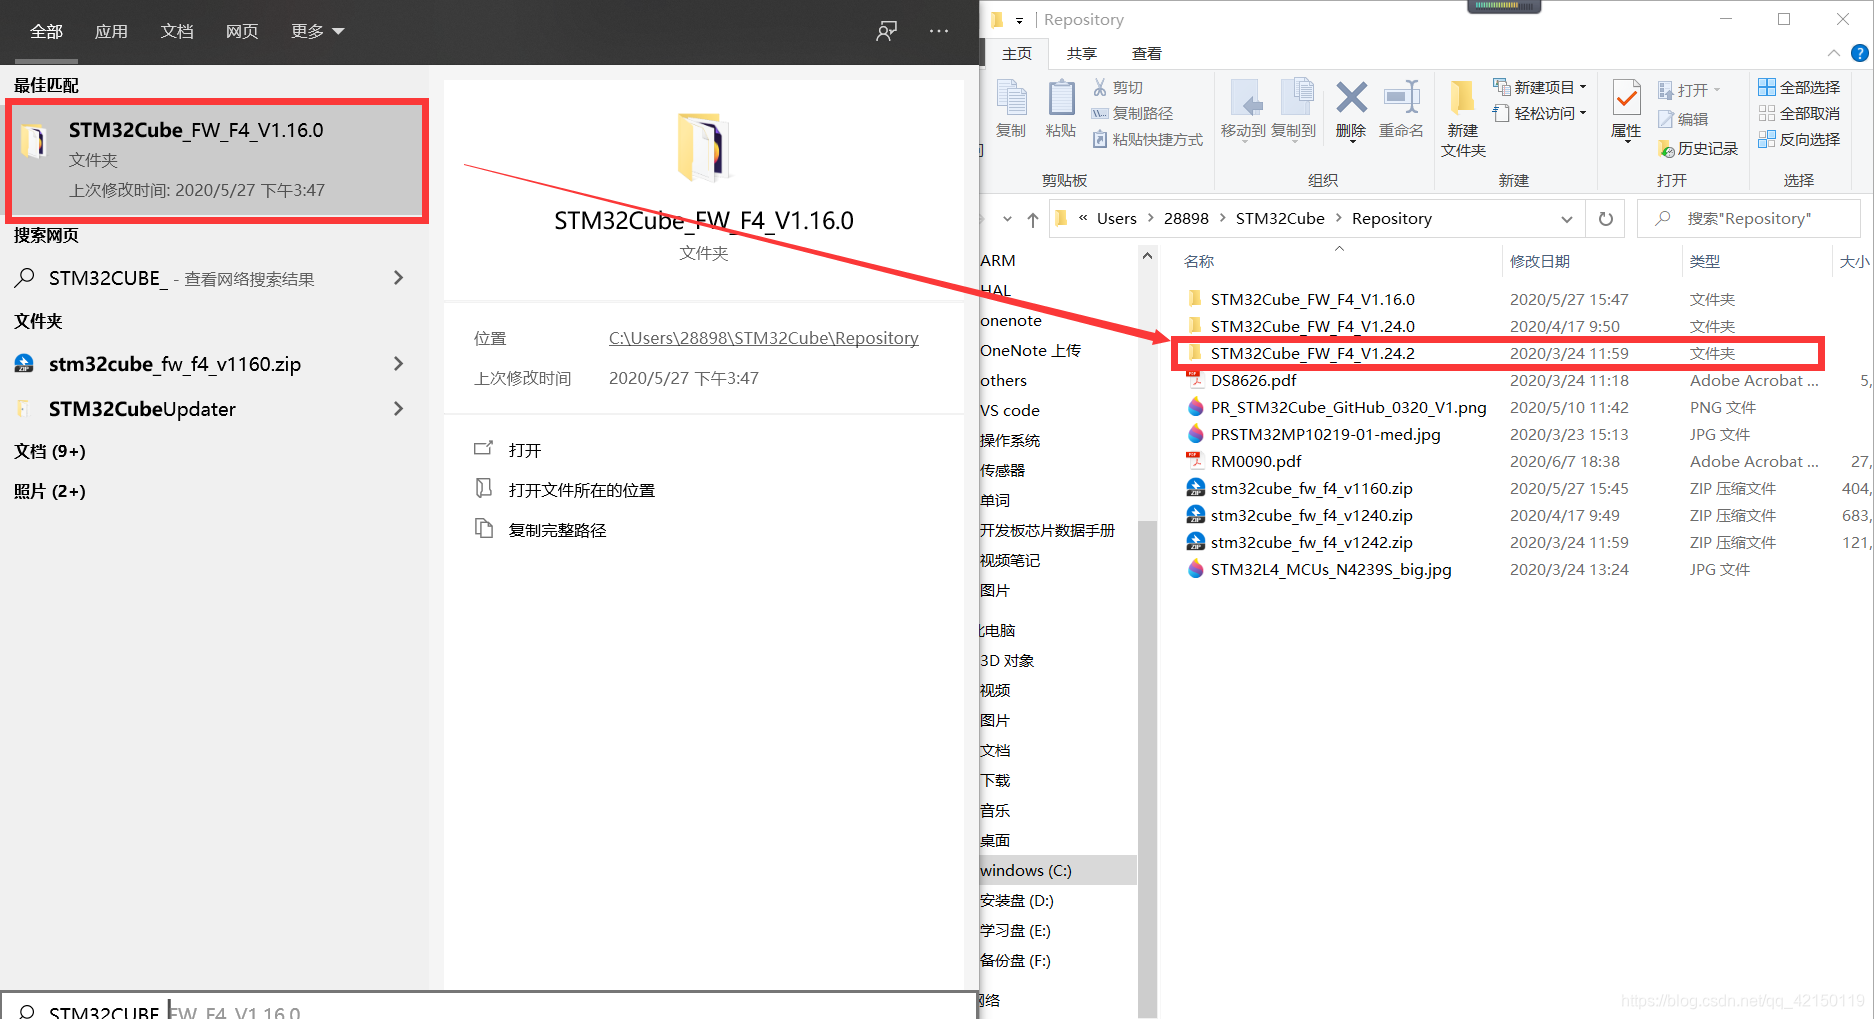The height and width of the screenshot is (1019, 1874).
Task: Open the address bar history dropdown arrow
Action: tap(1567, 219)
